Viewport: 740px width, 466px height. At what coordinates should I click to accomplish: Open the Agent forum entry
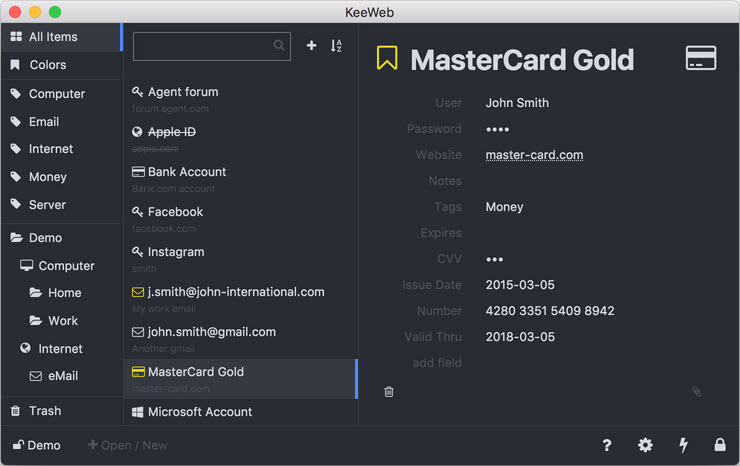pos(241,99)
